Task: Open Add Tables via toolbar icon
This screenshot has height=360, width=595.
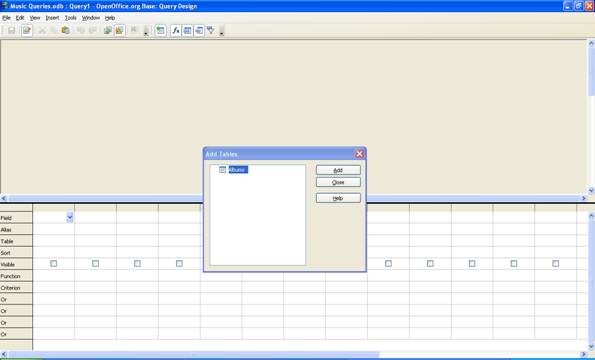Action: click(x=161, y=30)
